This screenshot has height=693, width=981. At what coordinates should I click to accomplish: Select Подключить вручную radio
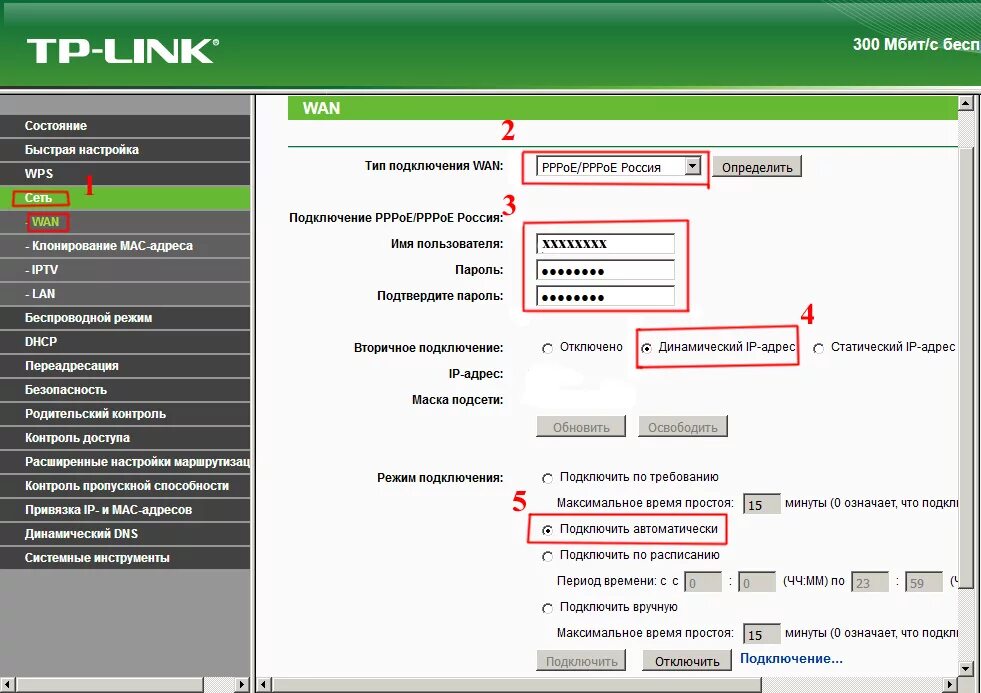click(547, 608)
